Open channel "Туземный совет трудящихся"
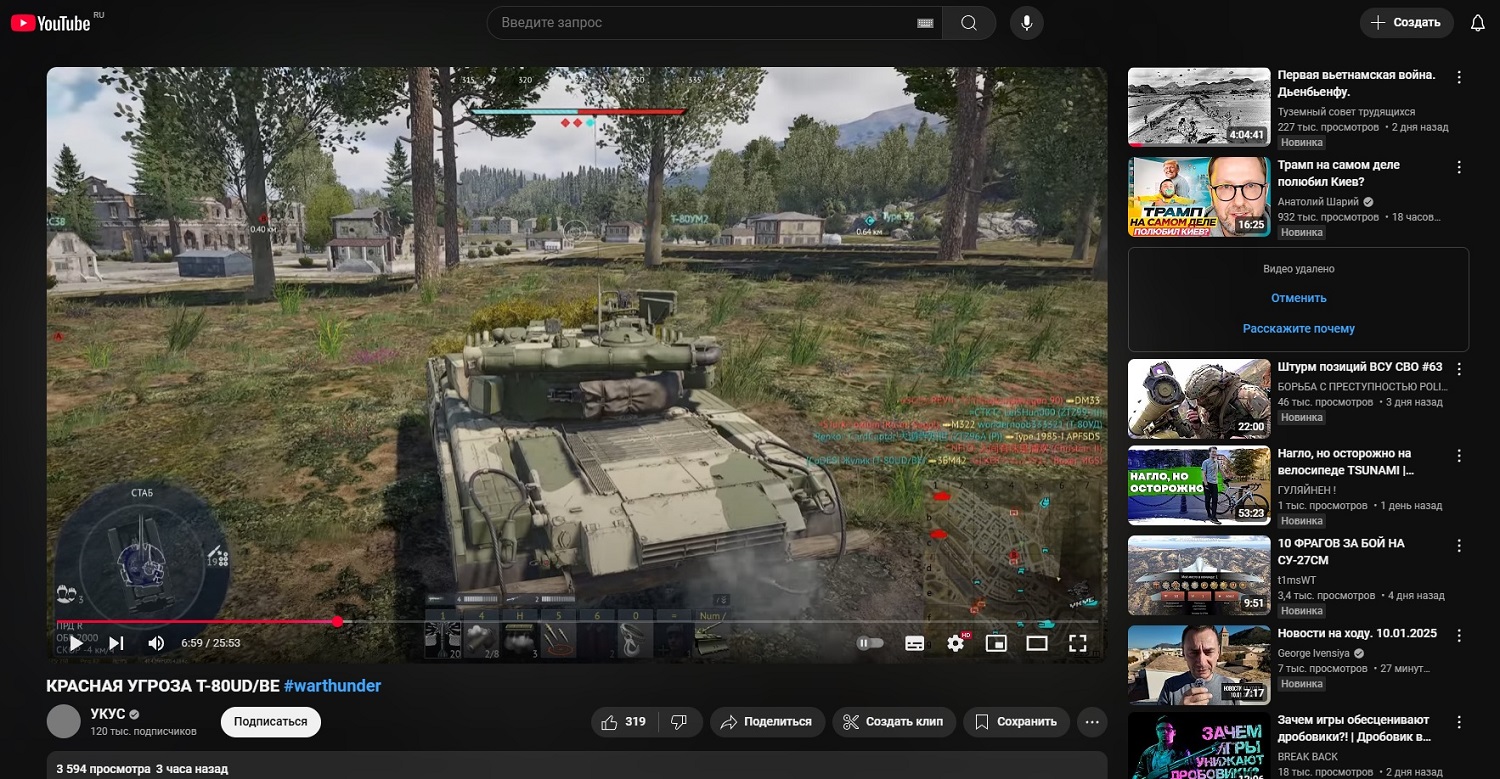Screen dimensions: 1500x779 coord(1346,112)
